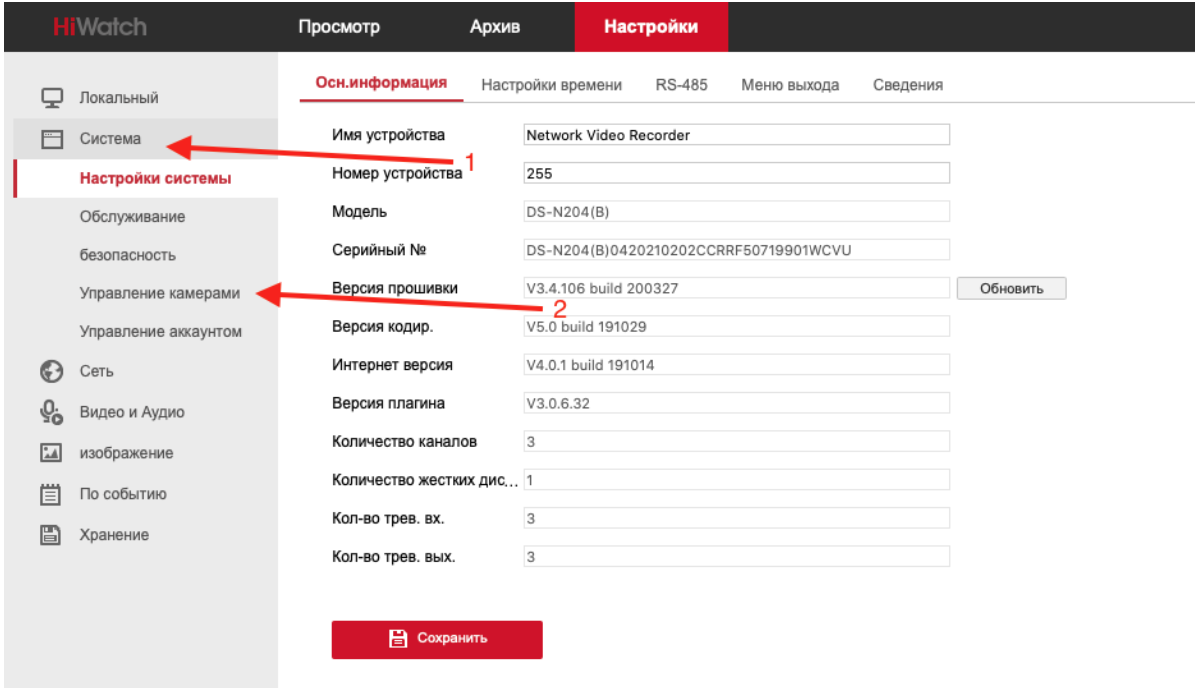Open the Сведения tab
Viewport: 1195px width, 688px height.
coord(907,85)
